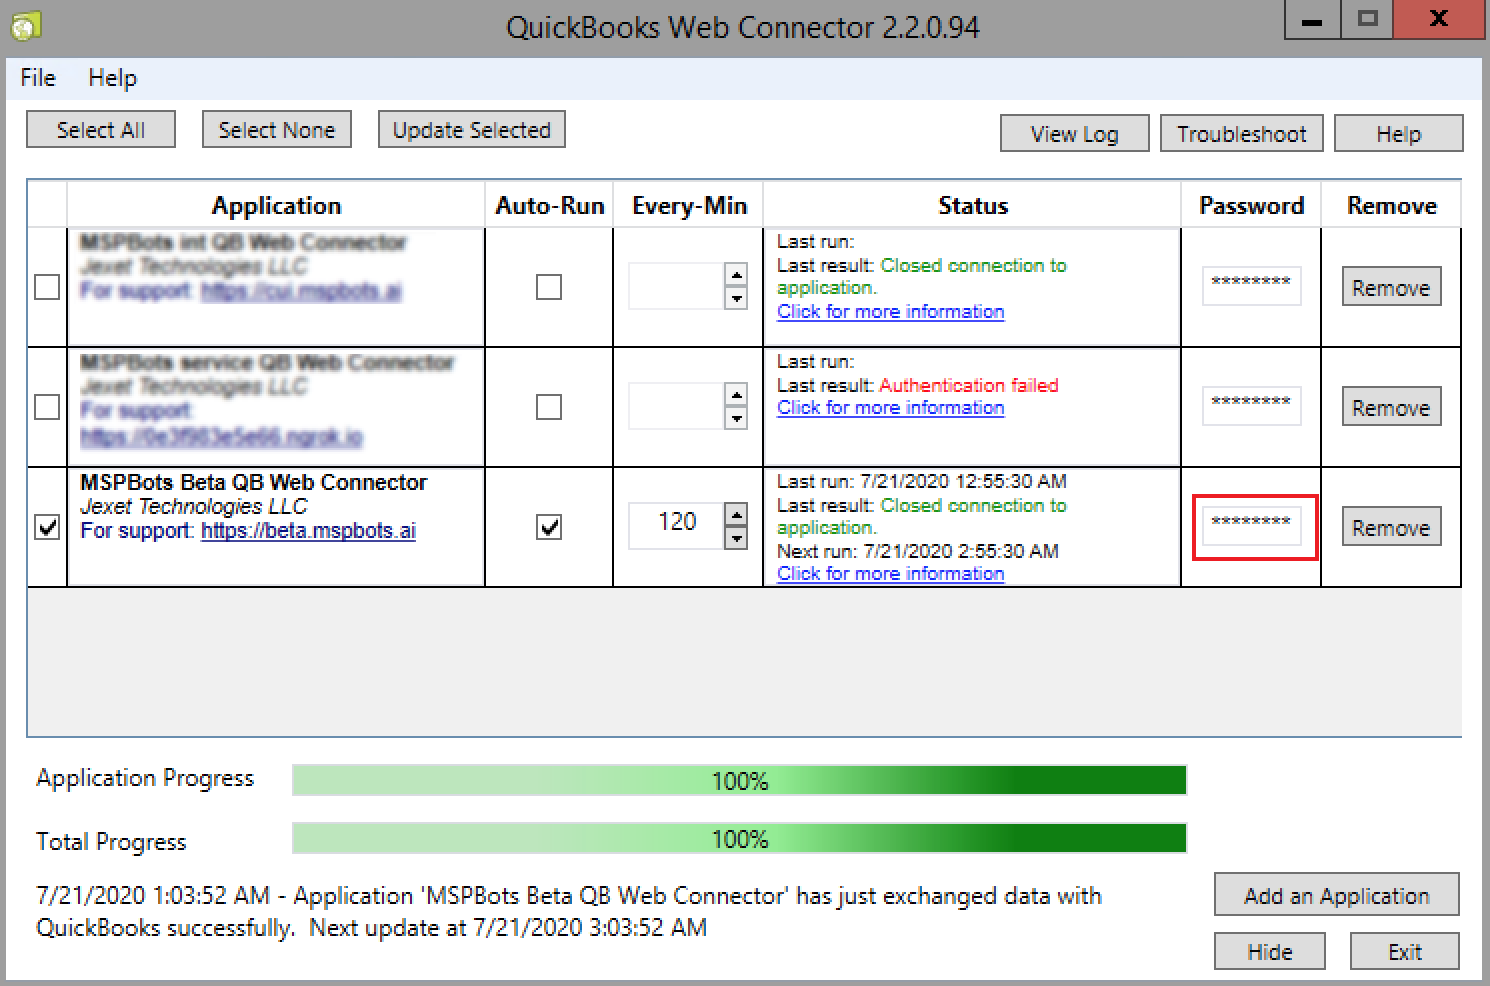Remove the MSPBots service QB Web Connector
Viewport: 1490px width, 986px height.
[1391, 407]
